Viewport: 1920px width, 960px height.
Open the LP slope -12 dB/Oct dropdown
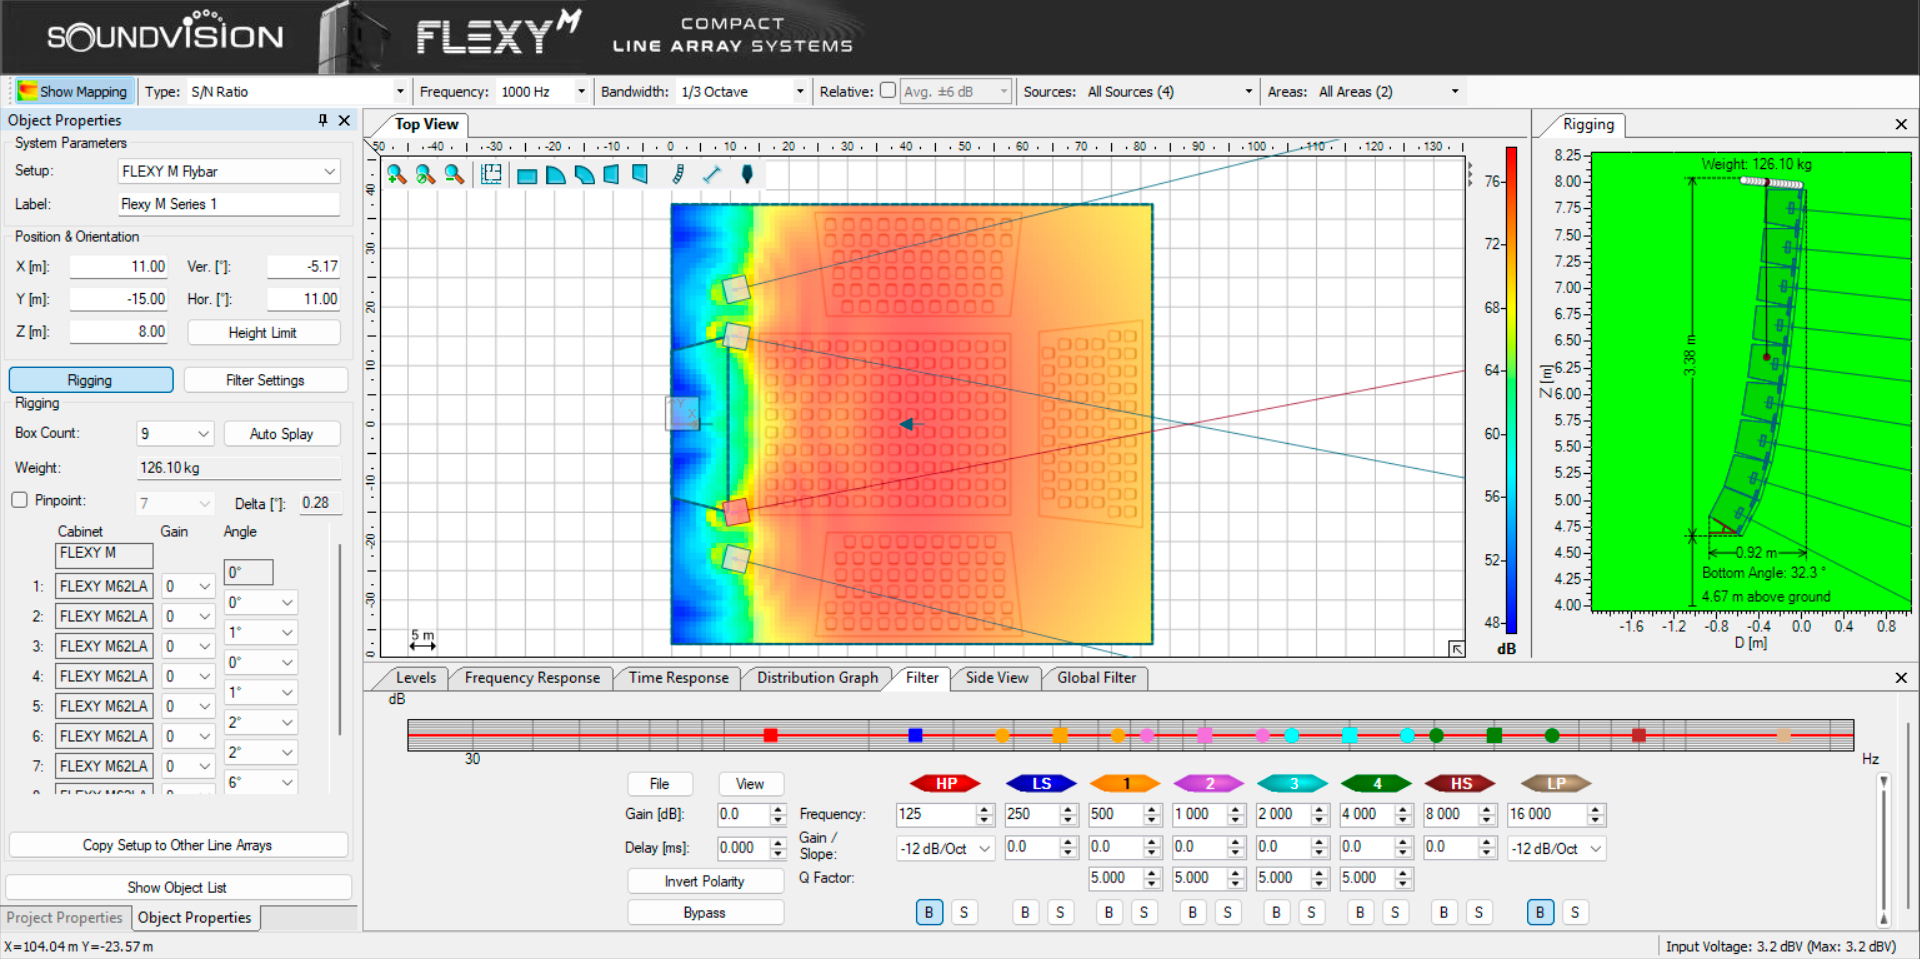click(x=1556, y=848)
